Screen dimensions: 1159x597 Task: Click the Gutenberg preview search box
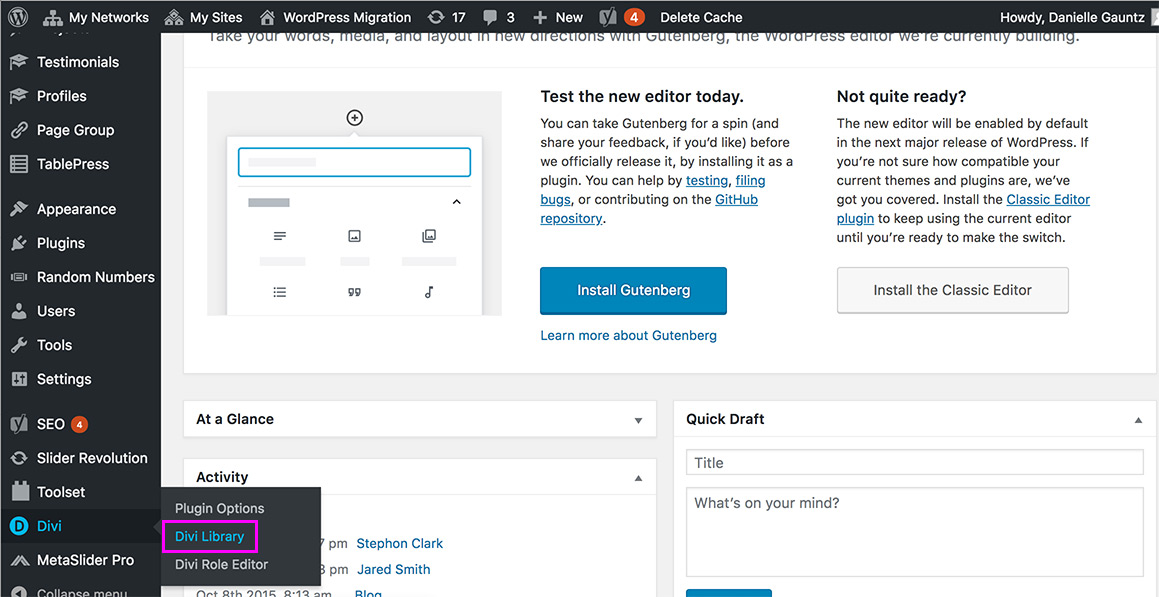(354, 163)
